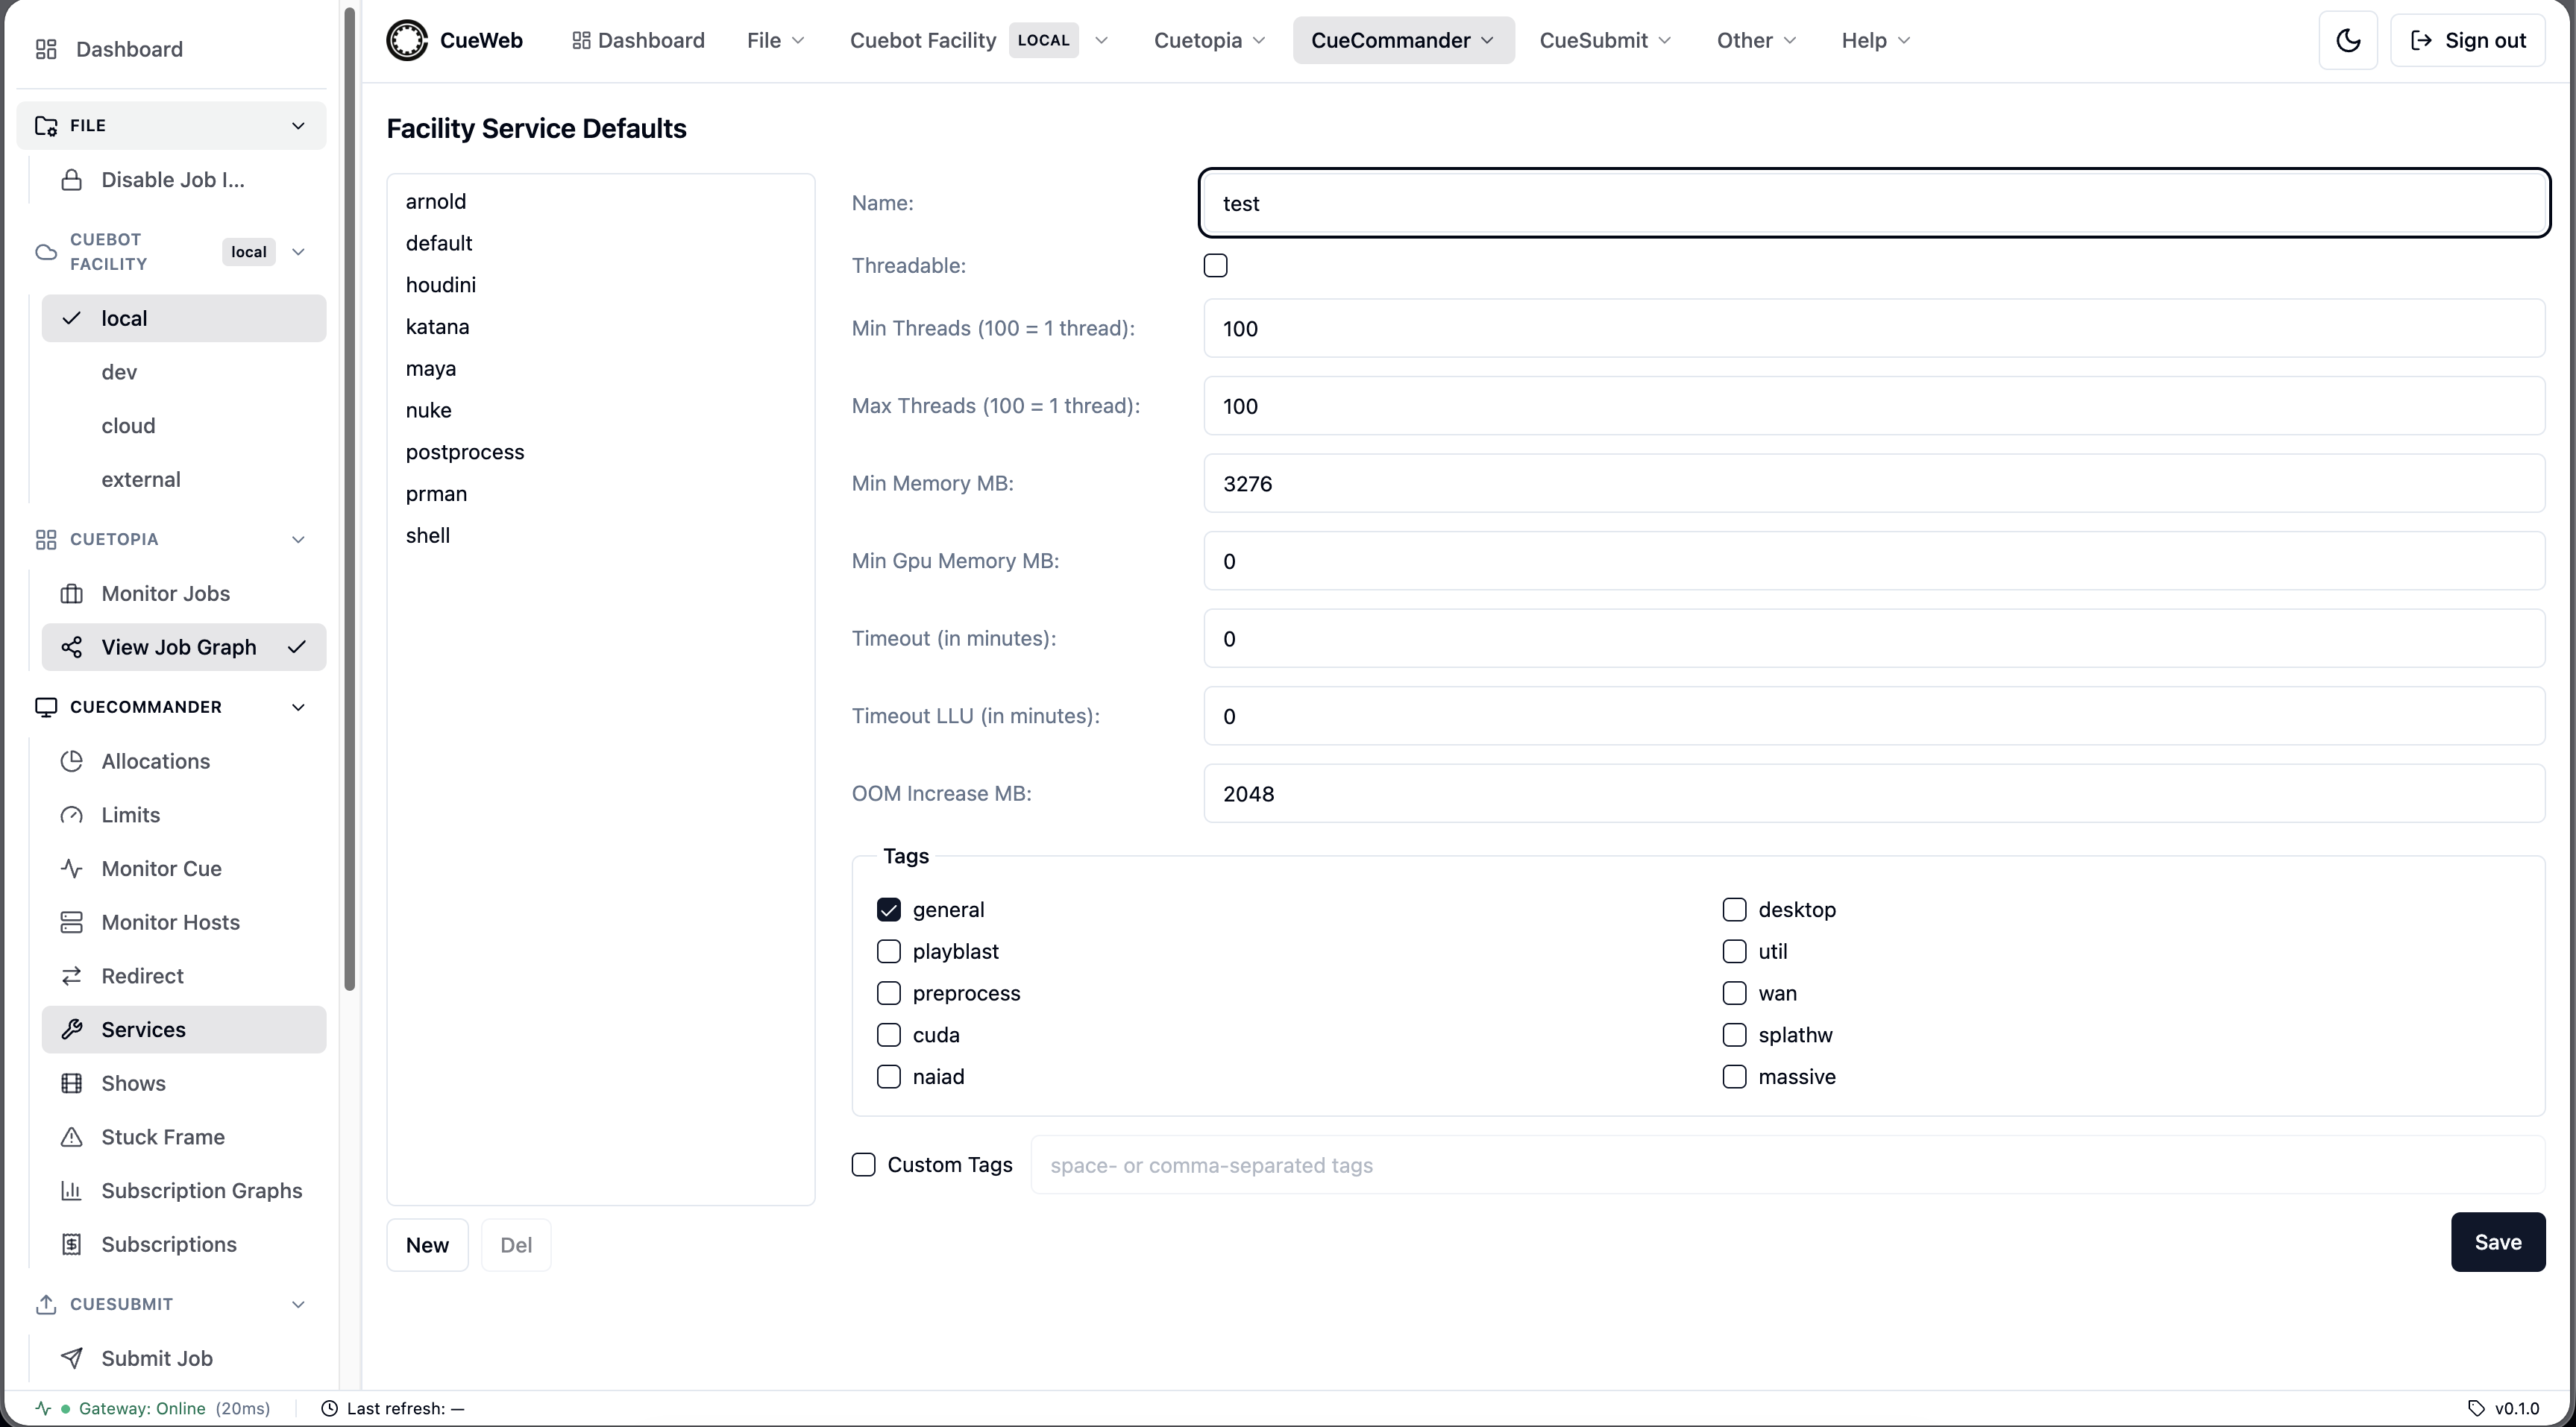The height and width of the screenshot is (1427, 2576).
Task: Click the CueSubmit upload icon
Action: pos(46,1304)
